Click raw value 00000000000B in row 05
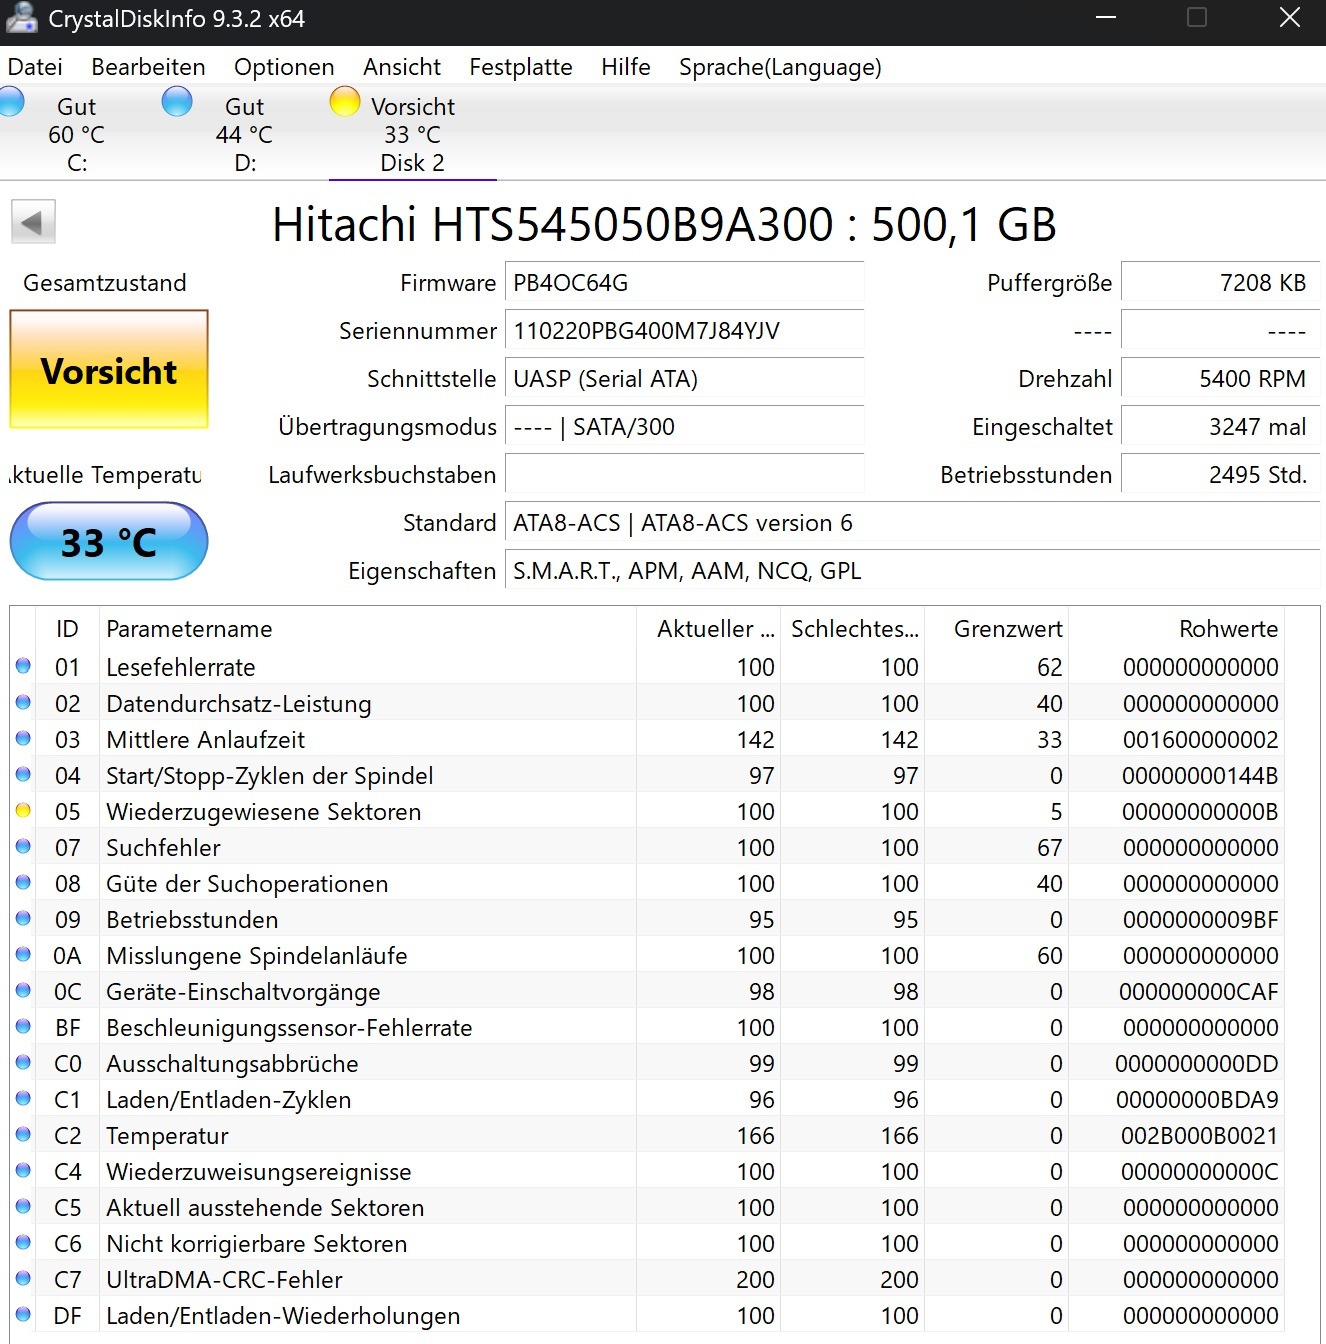 point(1200,811)
